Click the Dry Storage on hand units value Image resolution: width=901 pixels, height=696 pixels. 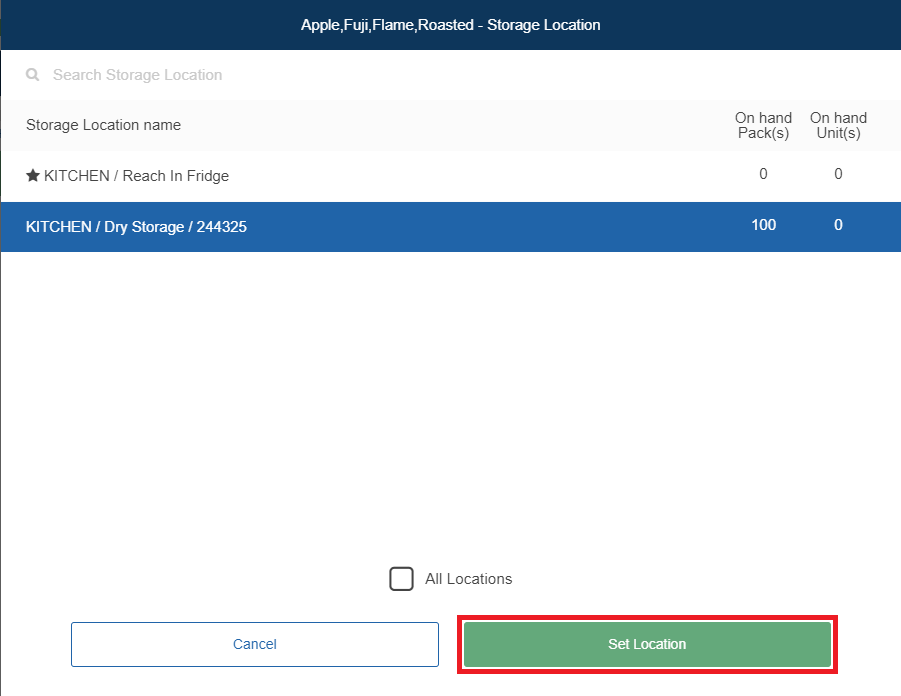[838, 225]
